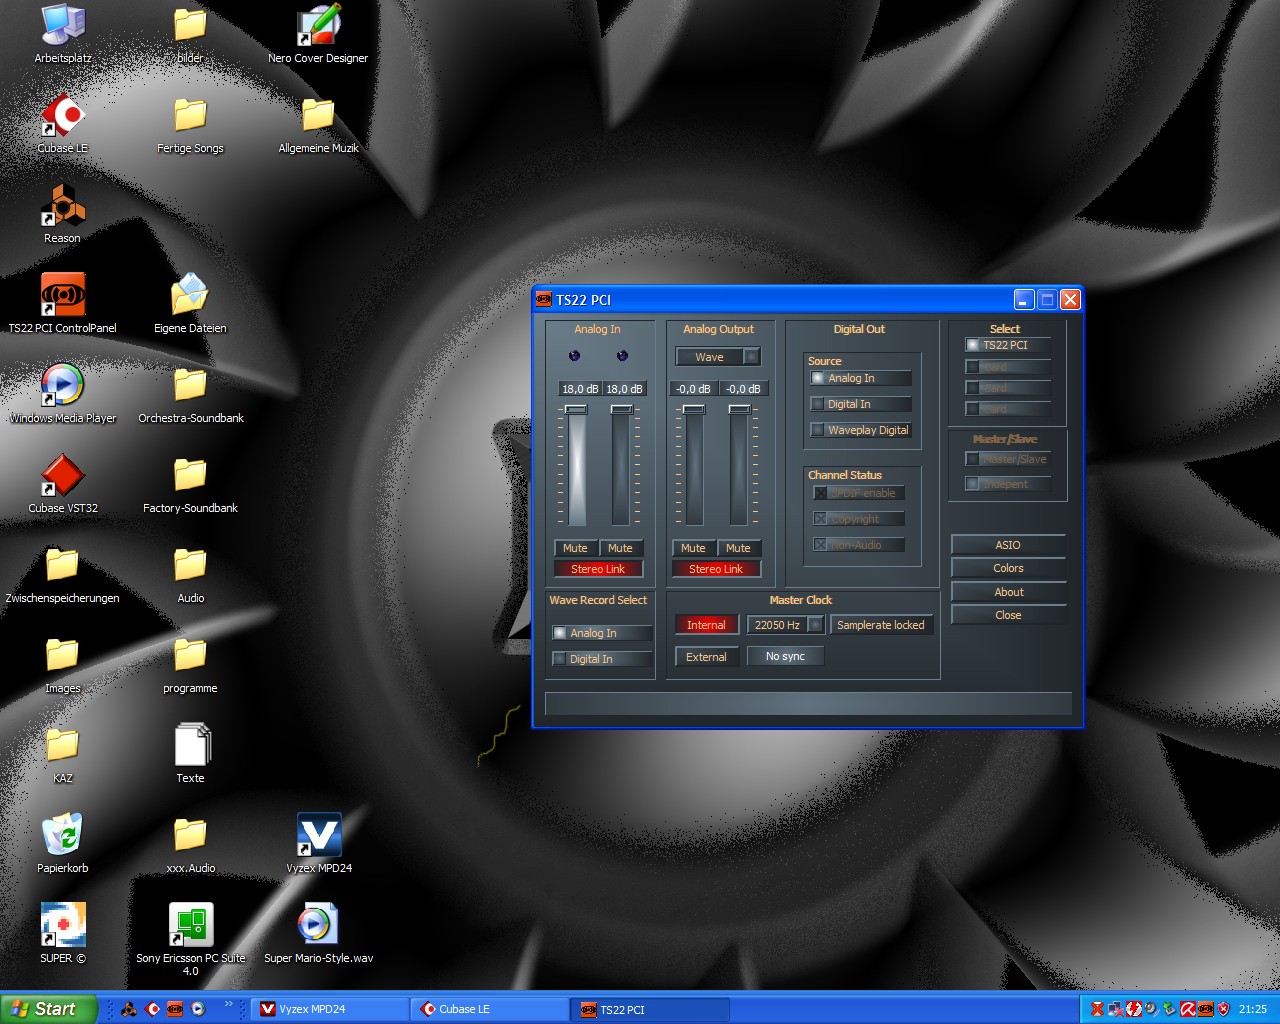Select the Sony Ericsson PC Suite desktop icon
Screen dimensions: 1280x1024
point(190,940)
